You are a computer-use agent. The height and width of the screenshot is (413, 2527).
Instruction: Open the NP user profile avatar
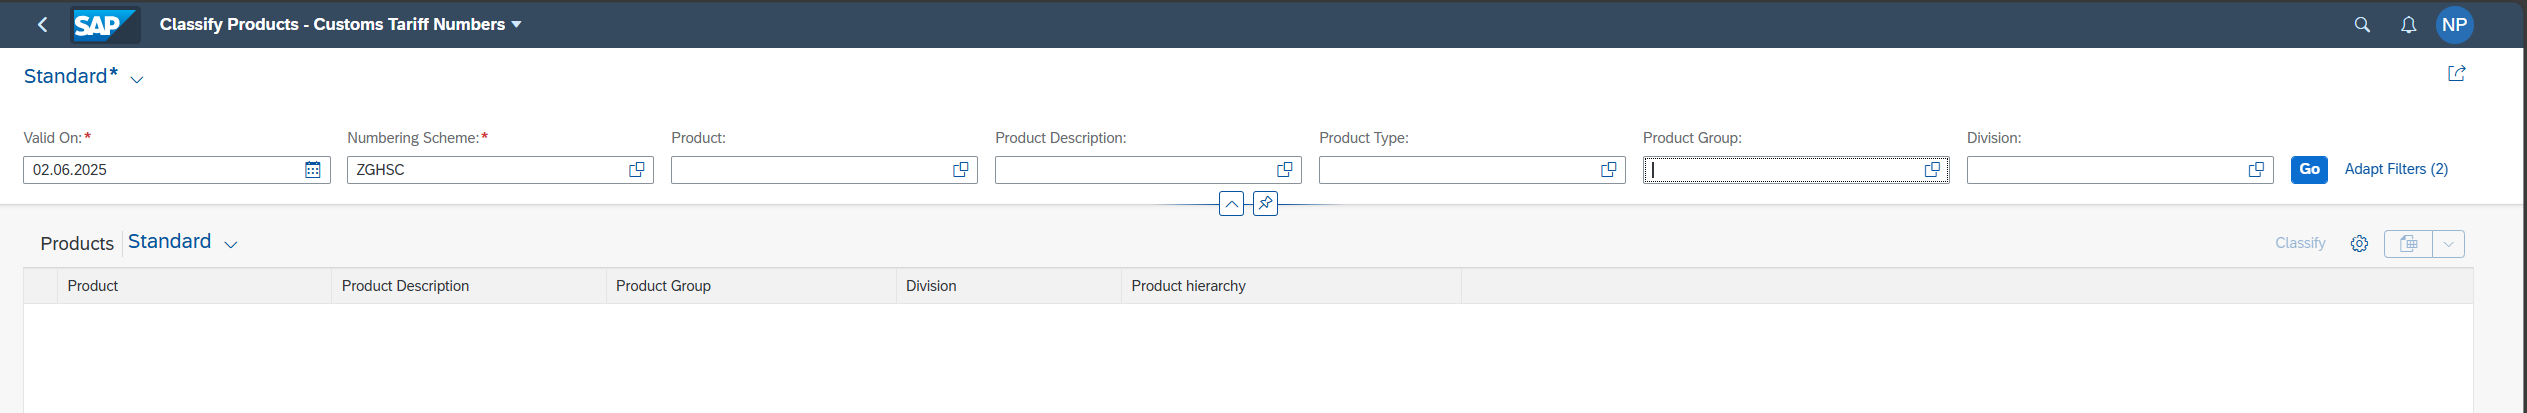(x=2454, y=24)
